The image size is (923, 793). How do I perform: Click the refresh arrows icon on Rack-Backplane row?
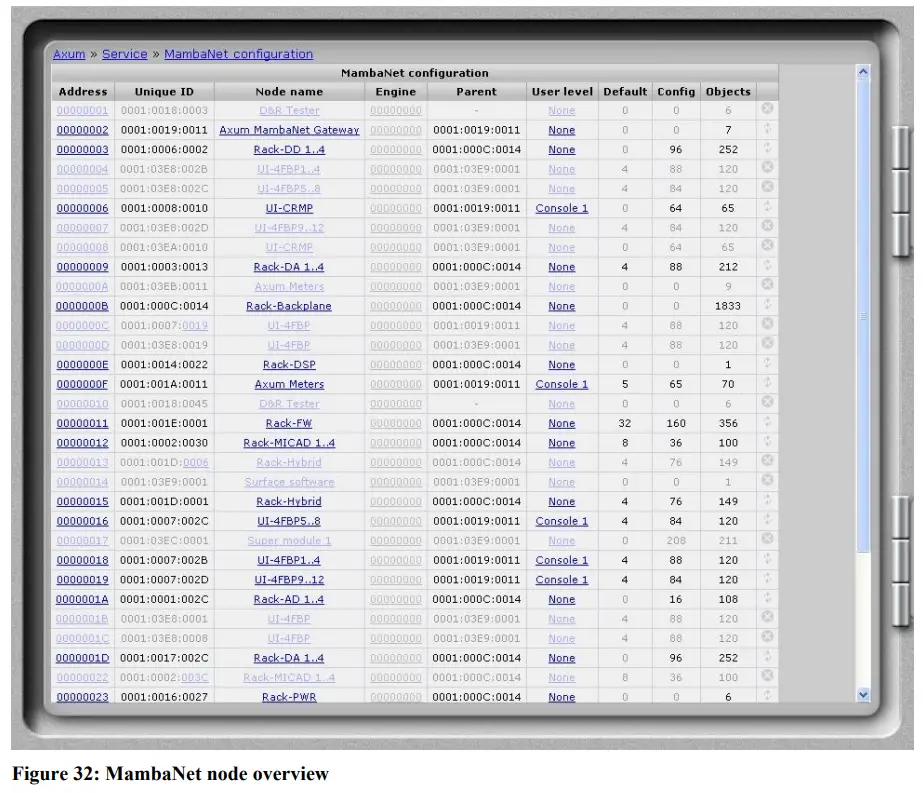(767, 306)
